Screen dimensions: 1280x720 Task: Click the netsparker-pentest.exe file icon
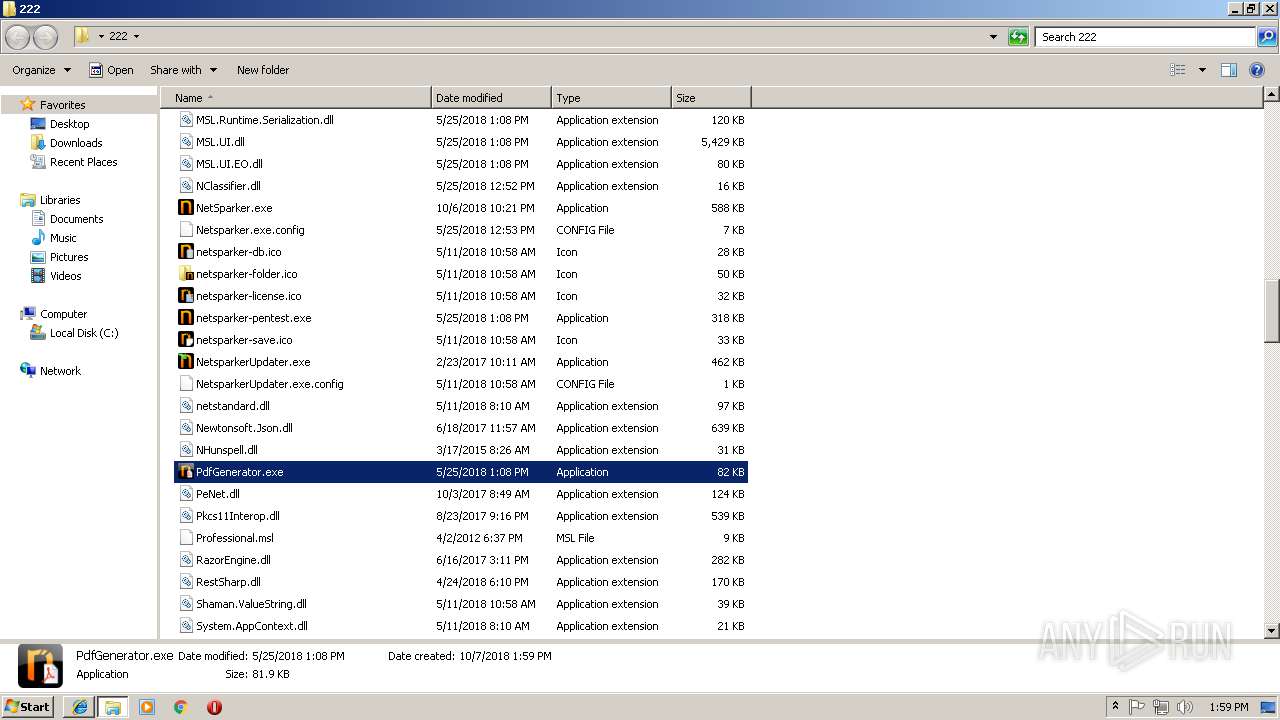click(x=185, y=318)
